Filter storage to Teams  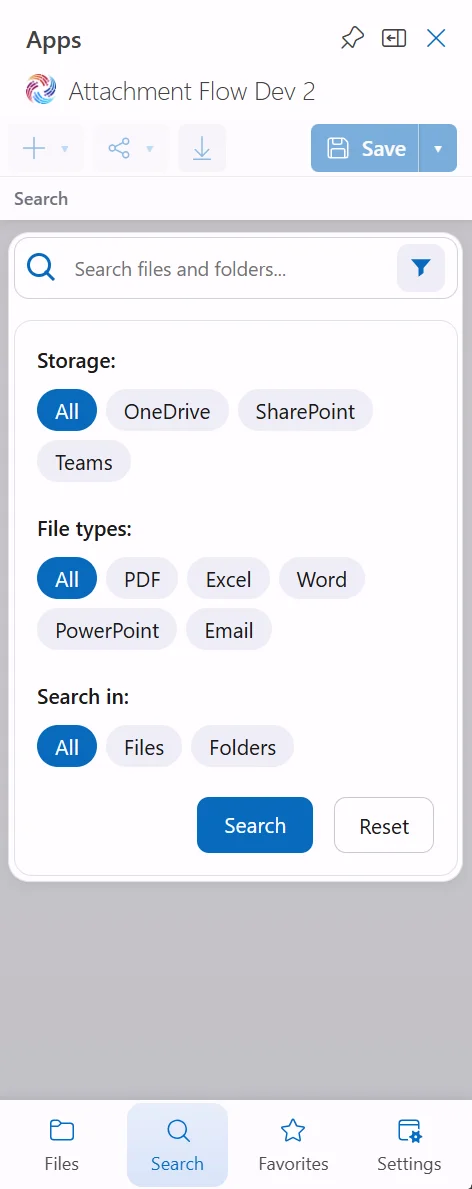[x=83, y=461]
